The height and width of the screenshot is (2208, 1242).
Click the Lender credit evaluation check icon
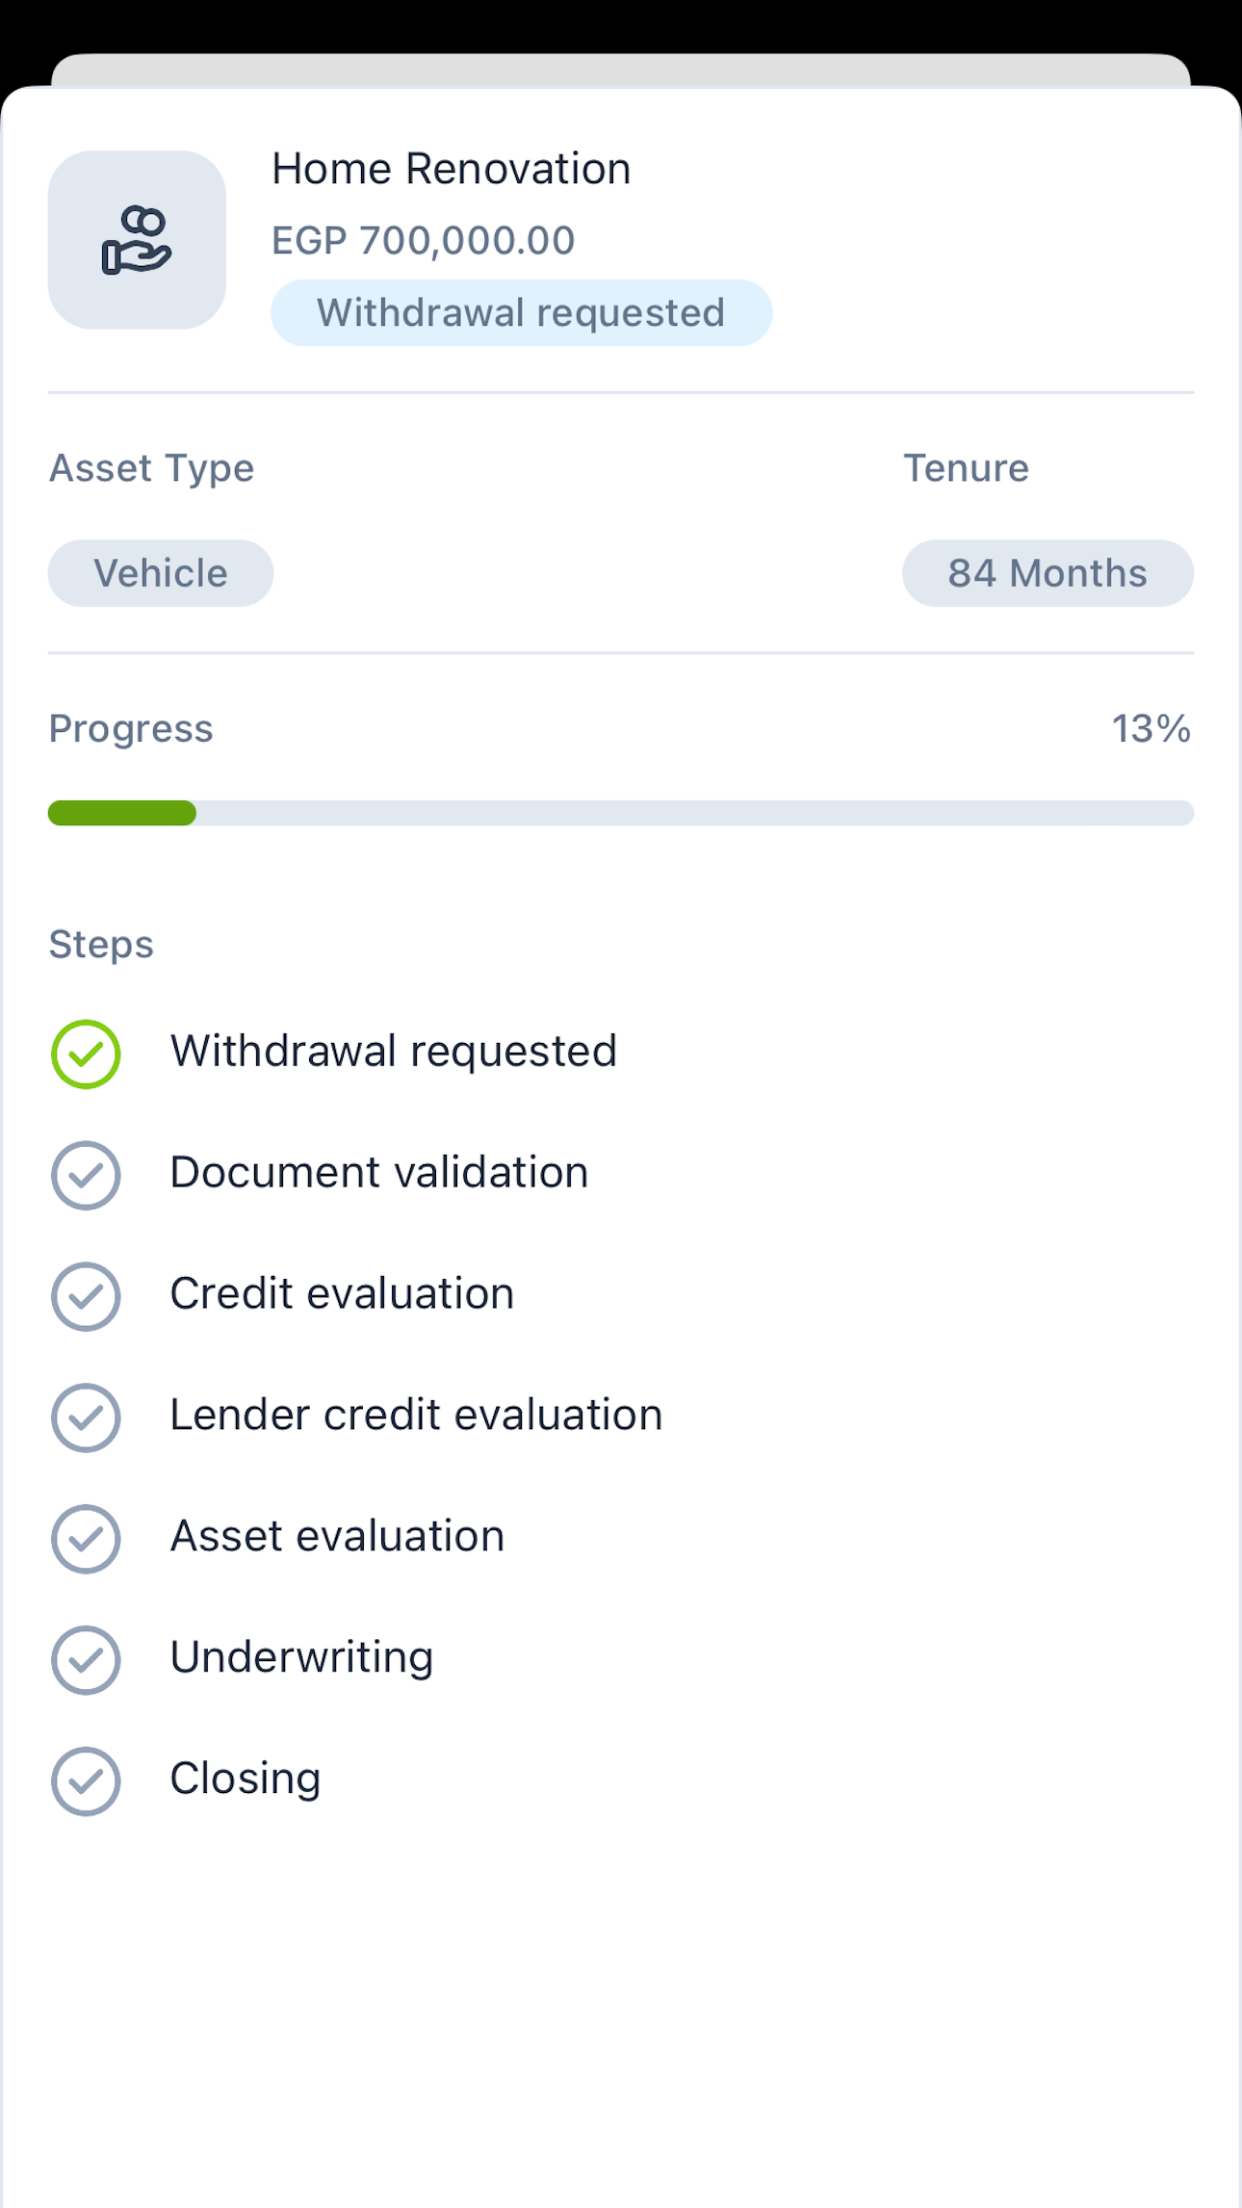click(86, 1417)
